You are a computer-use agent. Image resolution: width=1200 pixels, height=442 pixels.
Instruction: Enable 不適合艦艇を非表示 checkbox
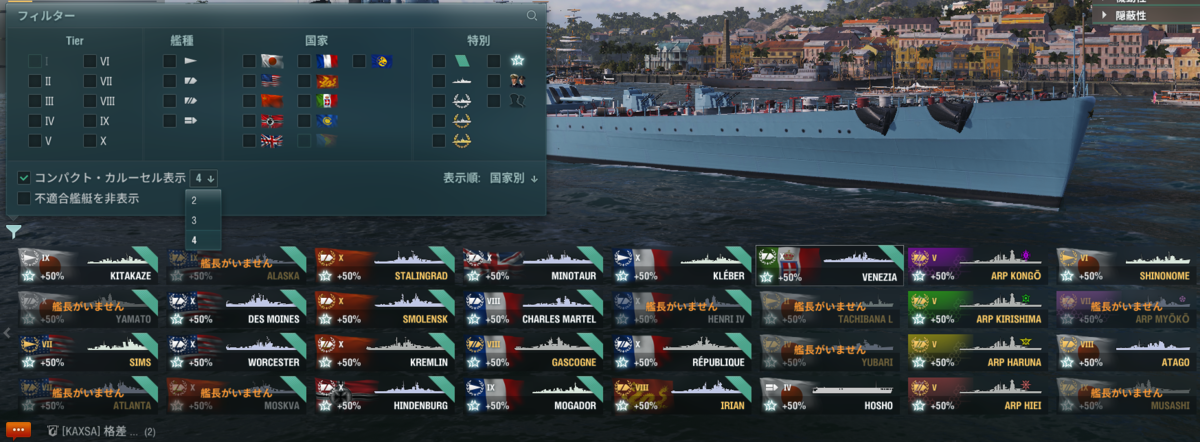coord(24,198)
